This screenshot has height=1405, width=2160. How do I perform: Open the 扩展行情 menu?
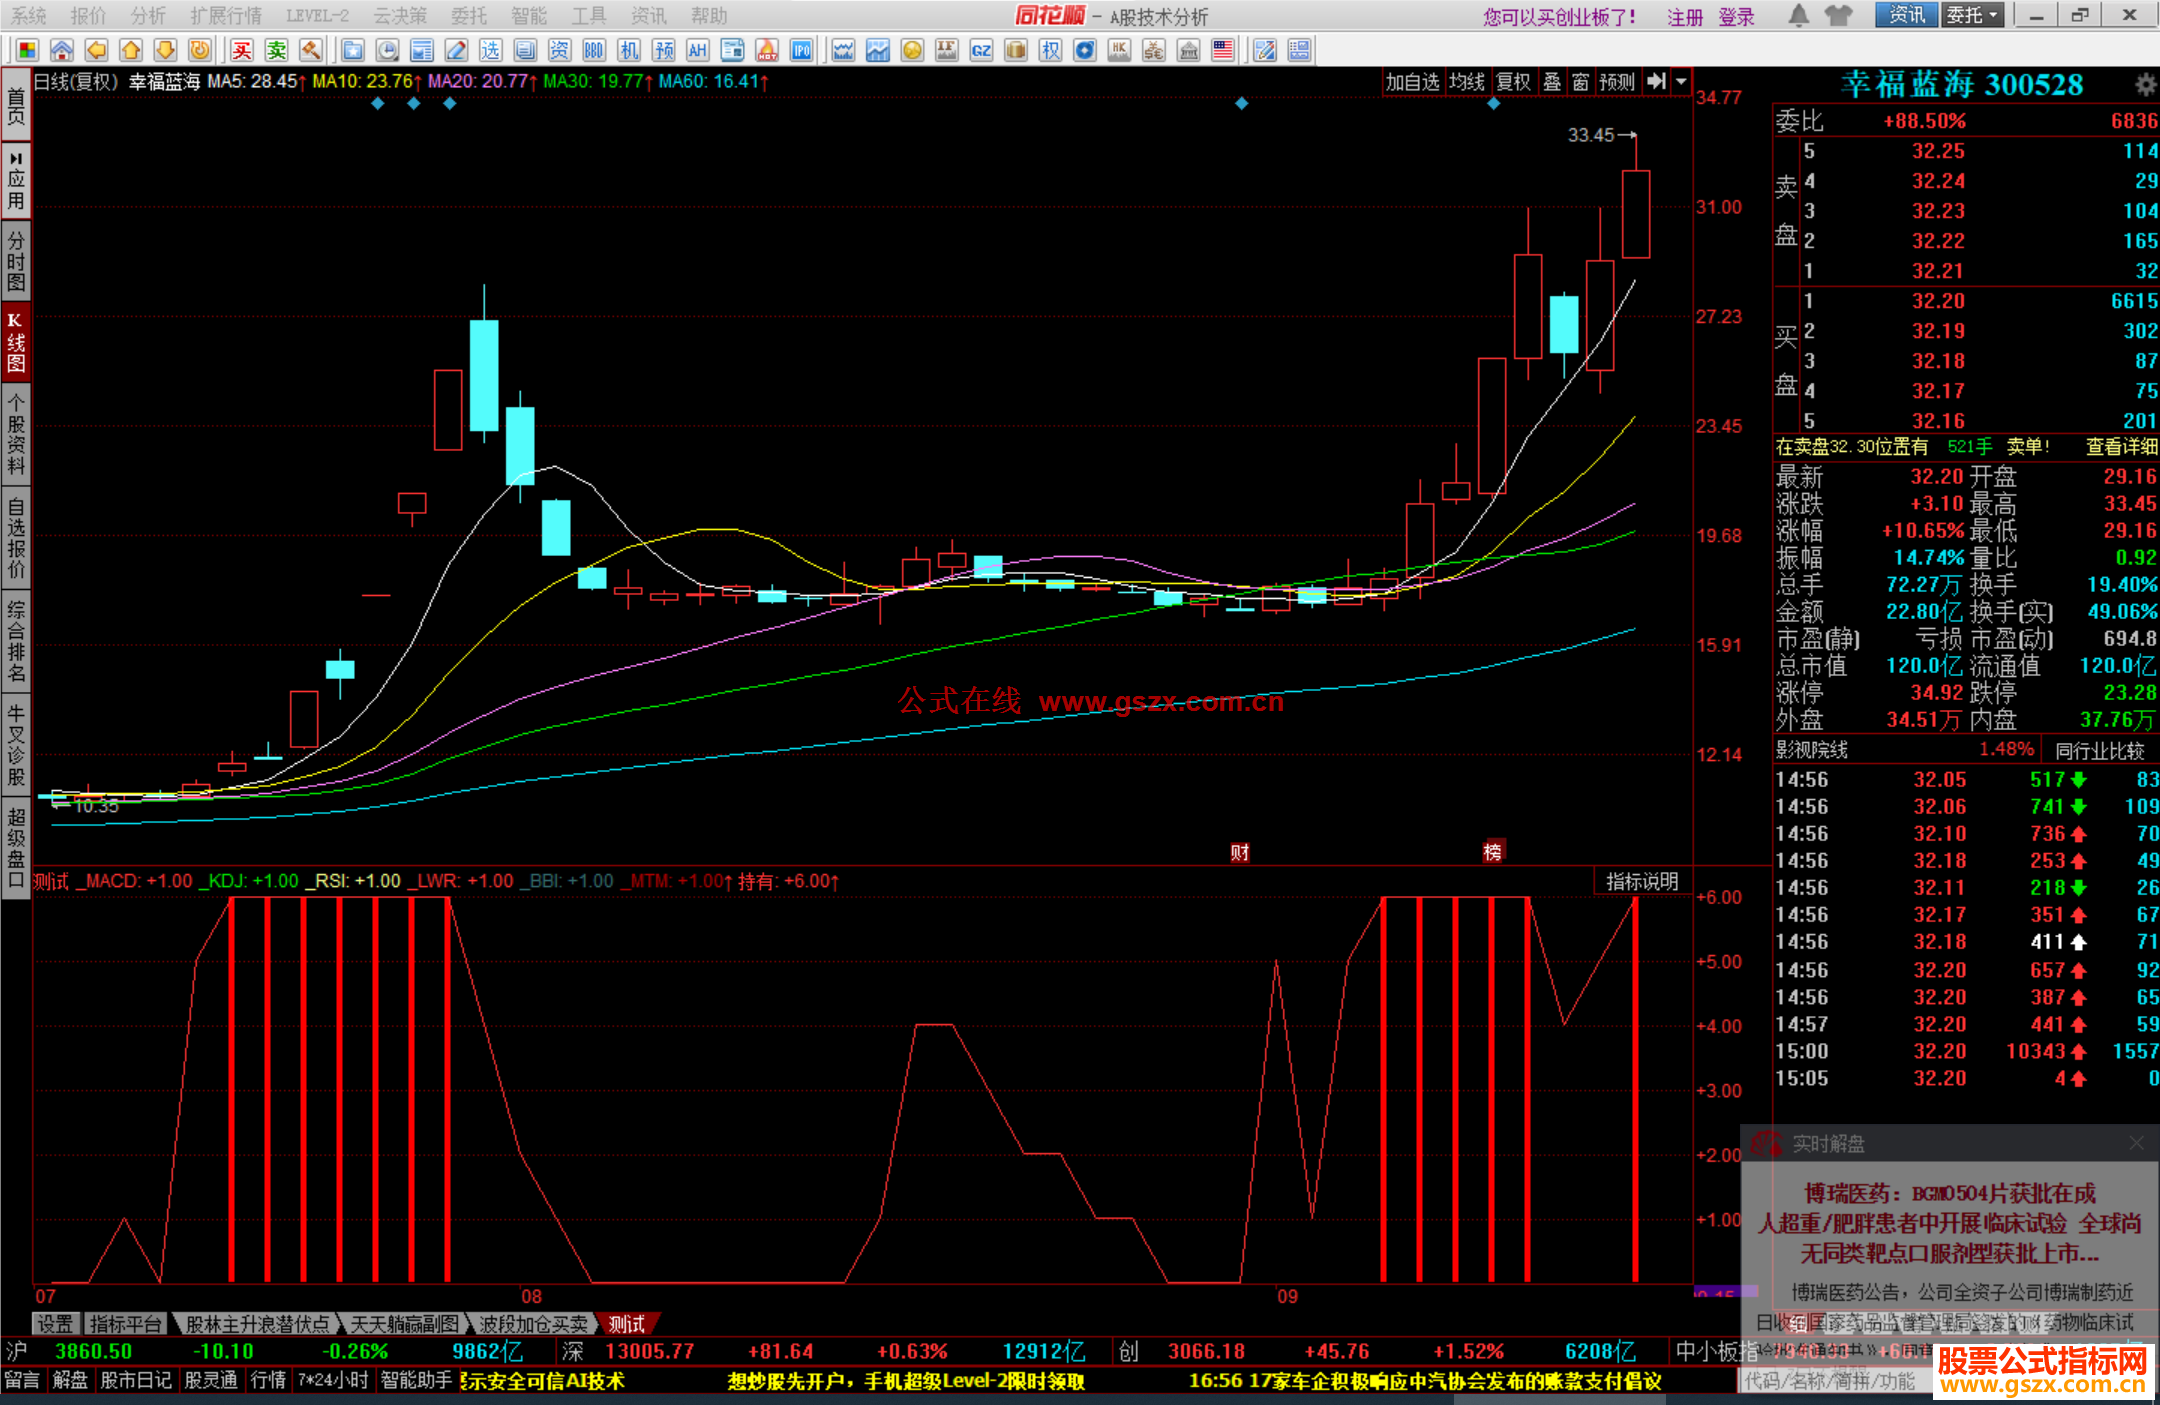pyautogui.click(x=226, y=16)
